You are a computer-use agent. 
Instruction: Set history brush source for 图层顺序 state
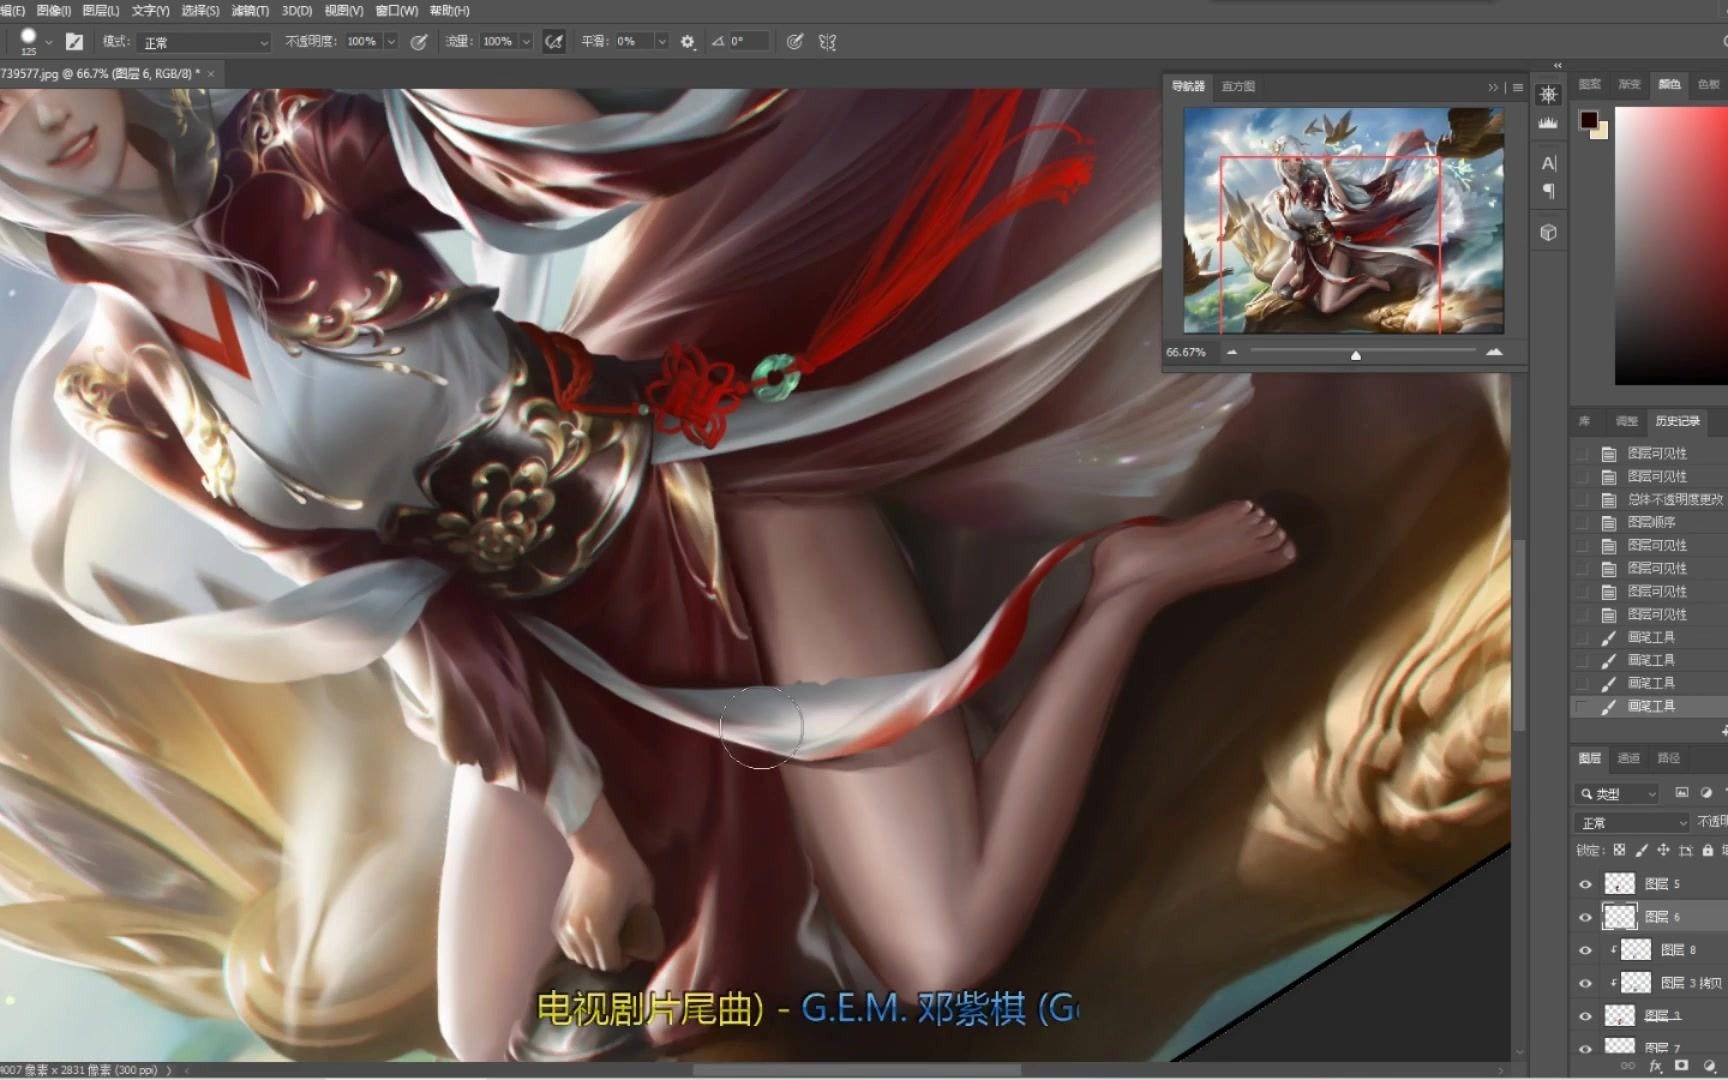(x=1582, y=522)
